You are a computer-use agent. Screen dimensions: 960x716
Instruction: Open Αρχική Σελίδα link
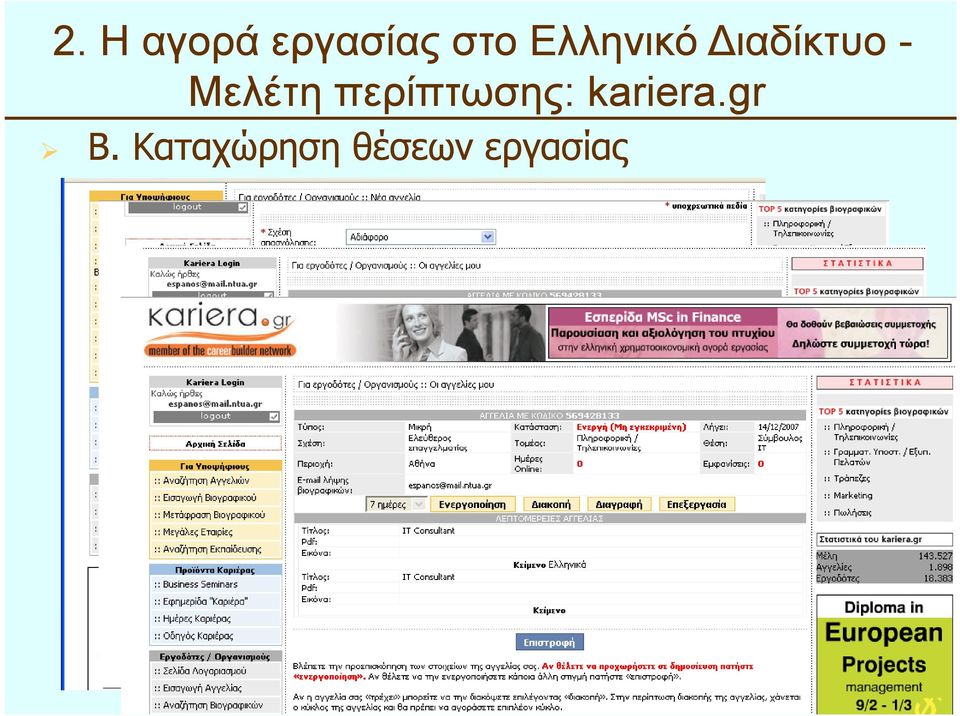[x=216, y=443]
